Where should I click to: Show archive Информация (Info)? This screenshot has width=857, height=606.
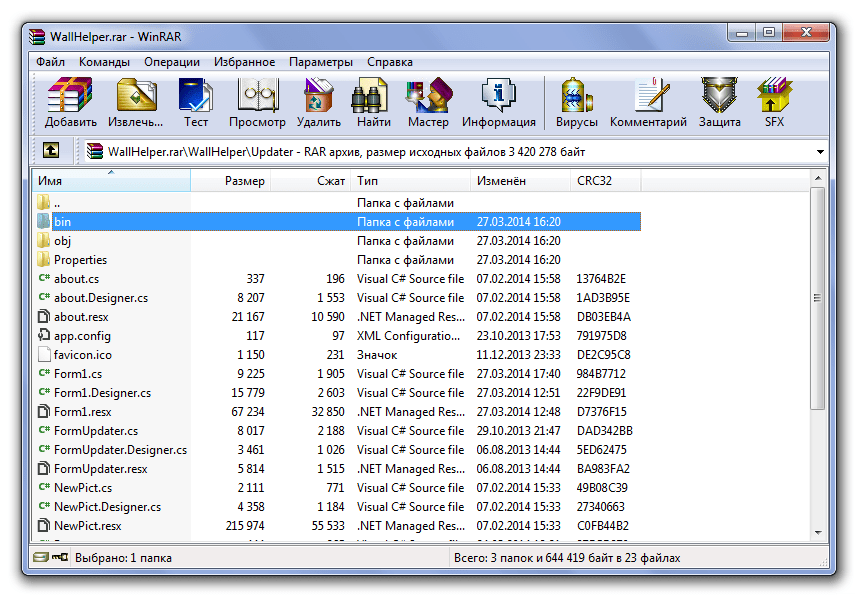pos(498,103)
